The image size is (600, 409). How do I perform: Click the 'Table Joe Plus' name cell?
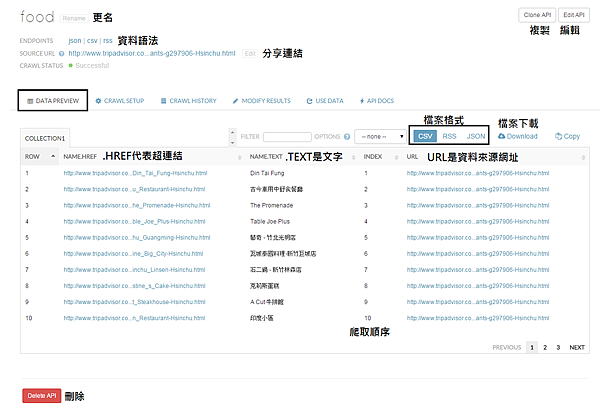pyautogui.click(x=270, y=222)
